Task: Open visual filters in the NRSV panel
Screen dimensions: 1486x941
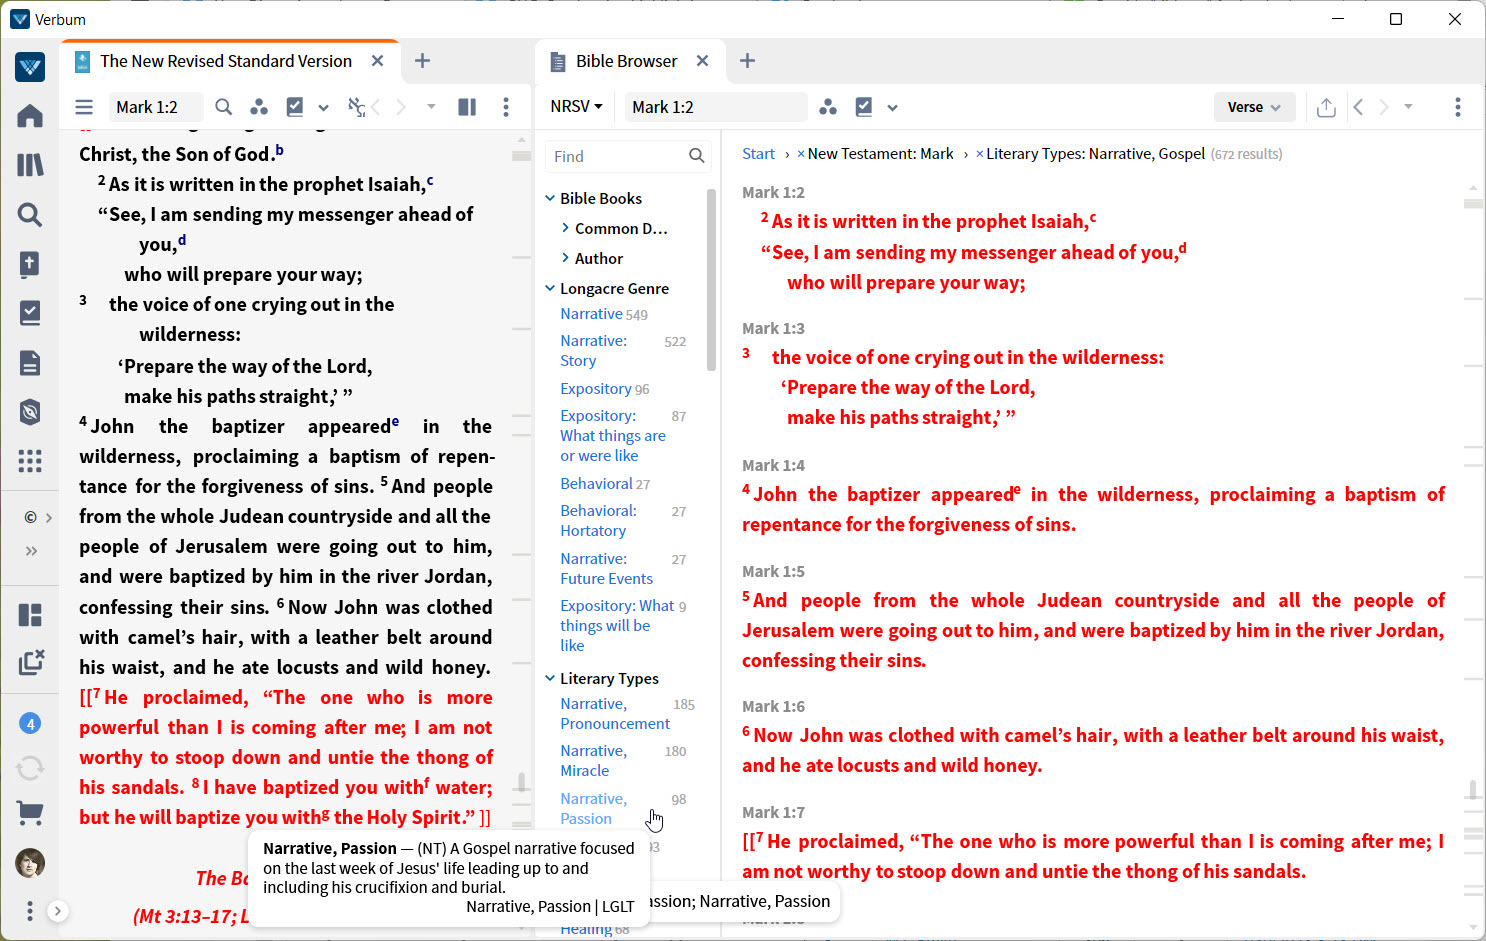Action: pyautogui.click(x=259, y=107)
